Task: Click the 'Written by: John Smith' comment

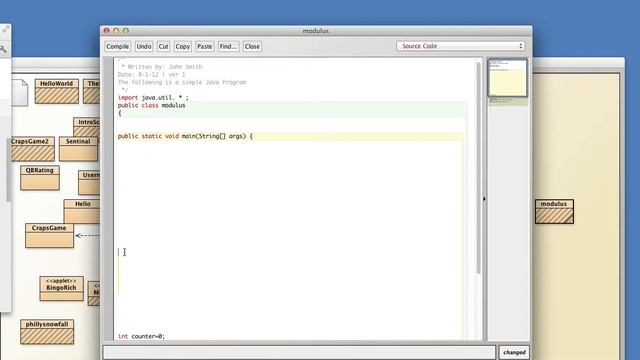Action: [x=162, y=67]
